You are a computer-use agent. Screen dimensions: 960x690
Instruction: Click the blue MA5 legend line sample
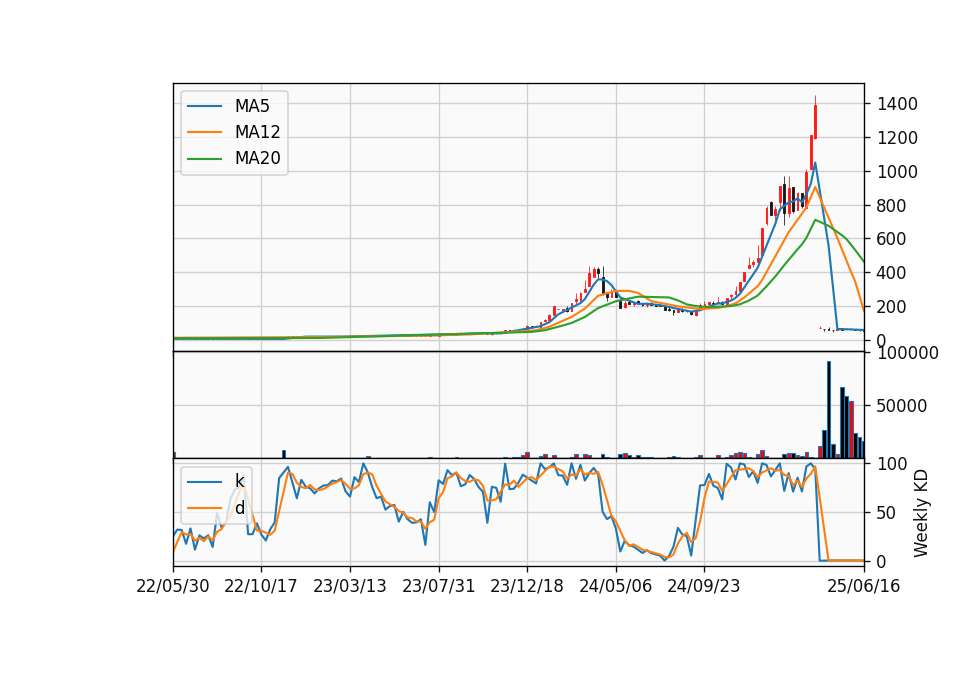click(204, 107)
